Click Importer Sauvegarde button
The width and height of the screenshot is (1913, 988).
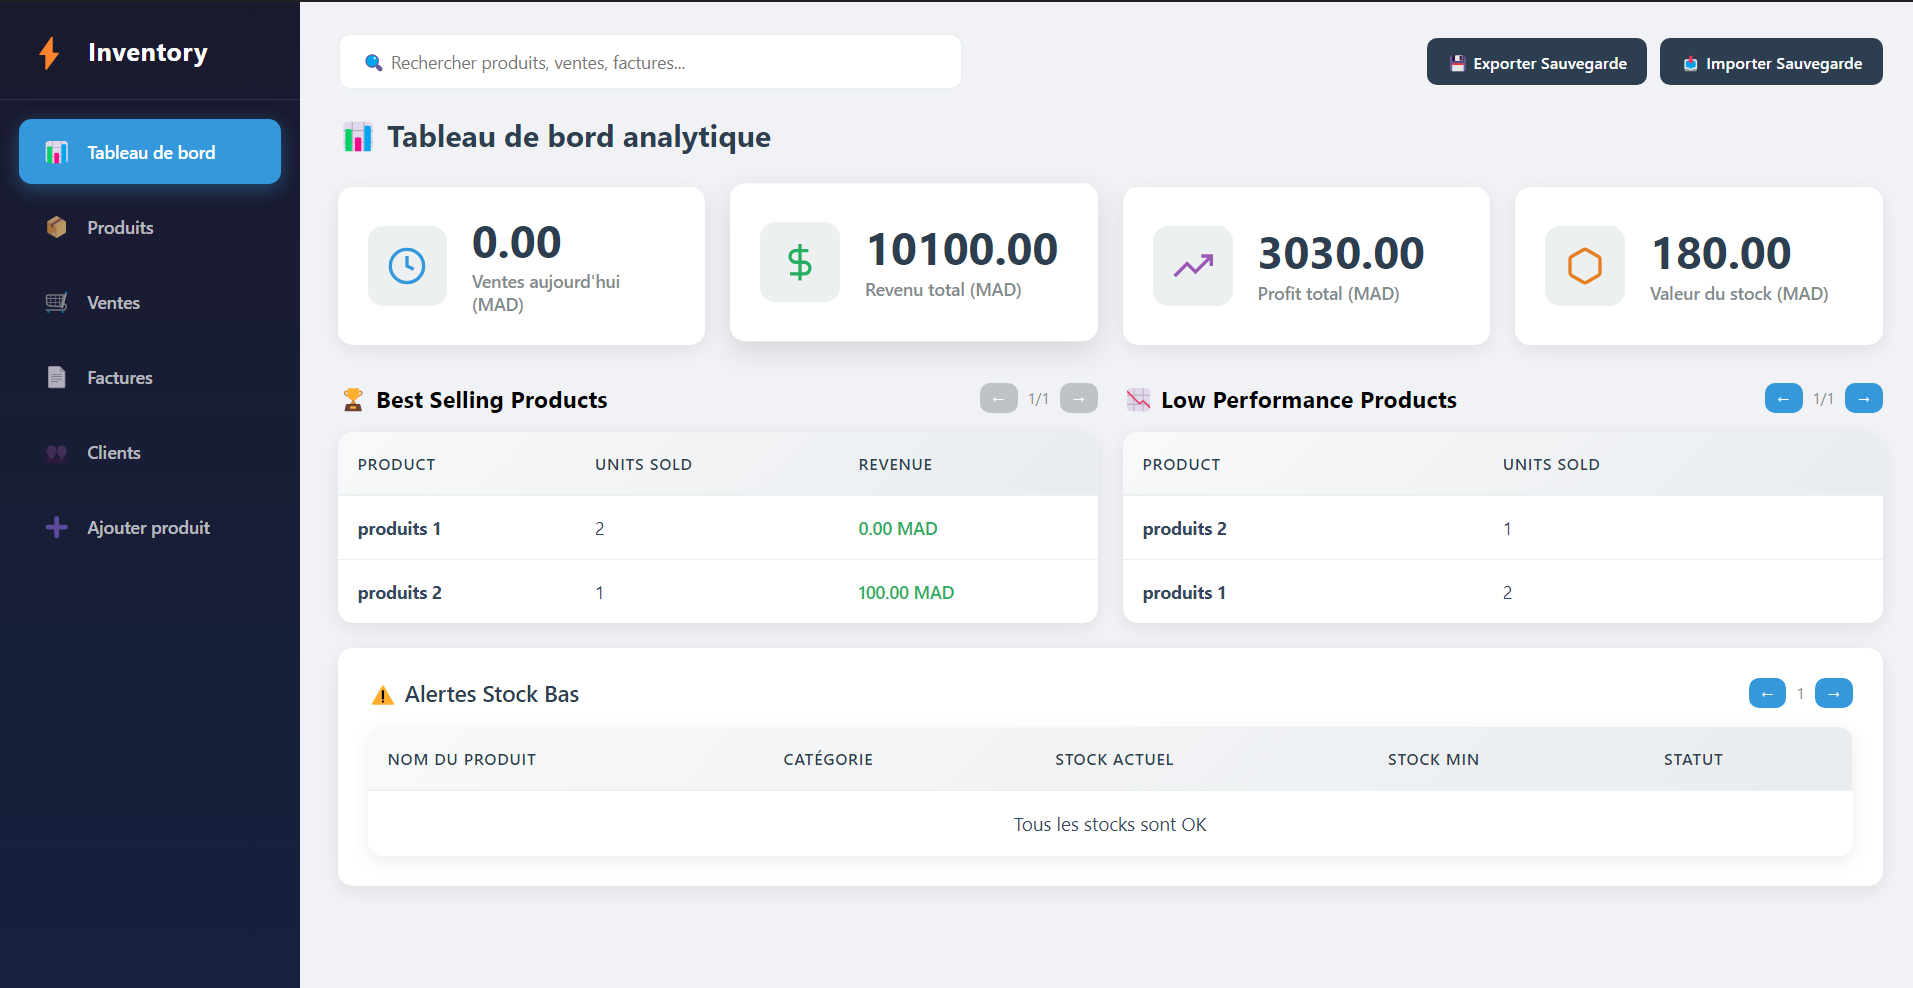click(1771, 62)
